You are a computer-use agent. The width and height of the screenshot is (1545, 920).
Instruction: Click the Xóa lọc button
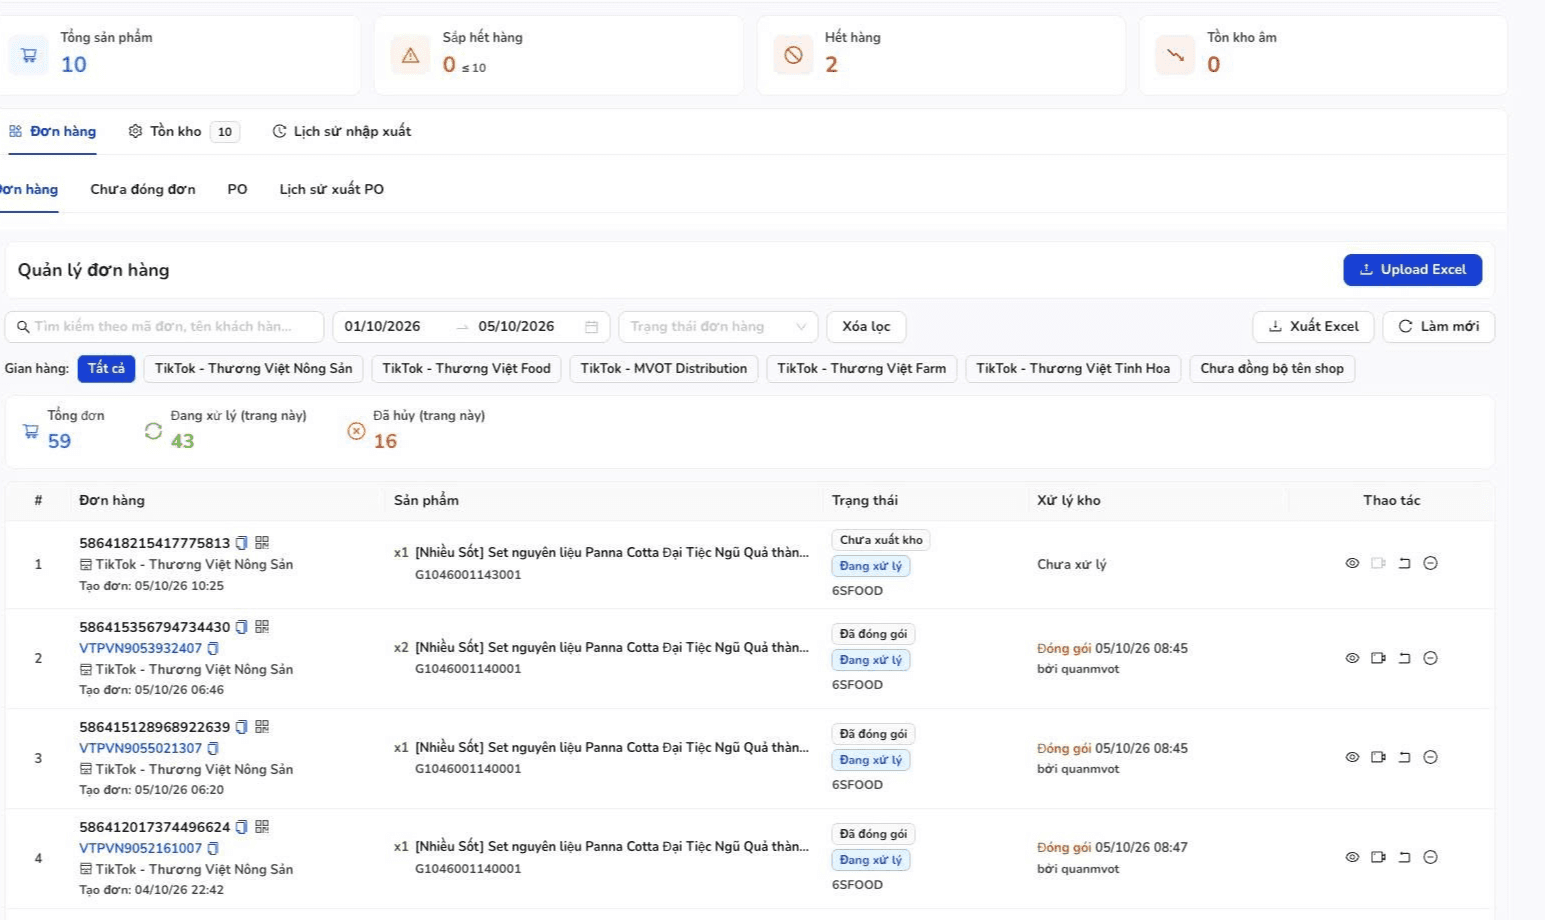click(x=866, y=327)
